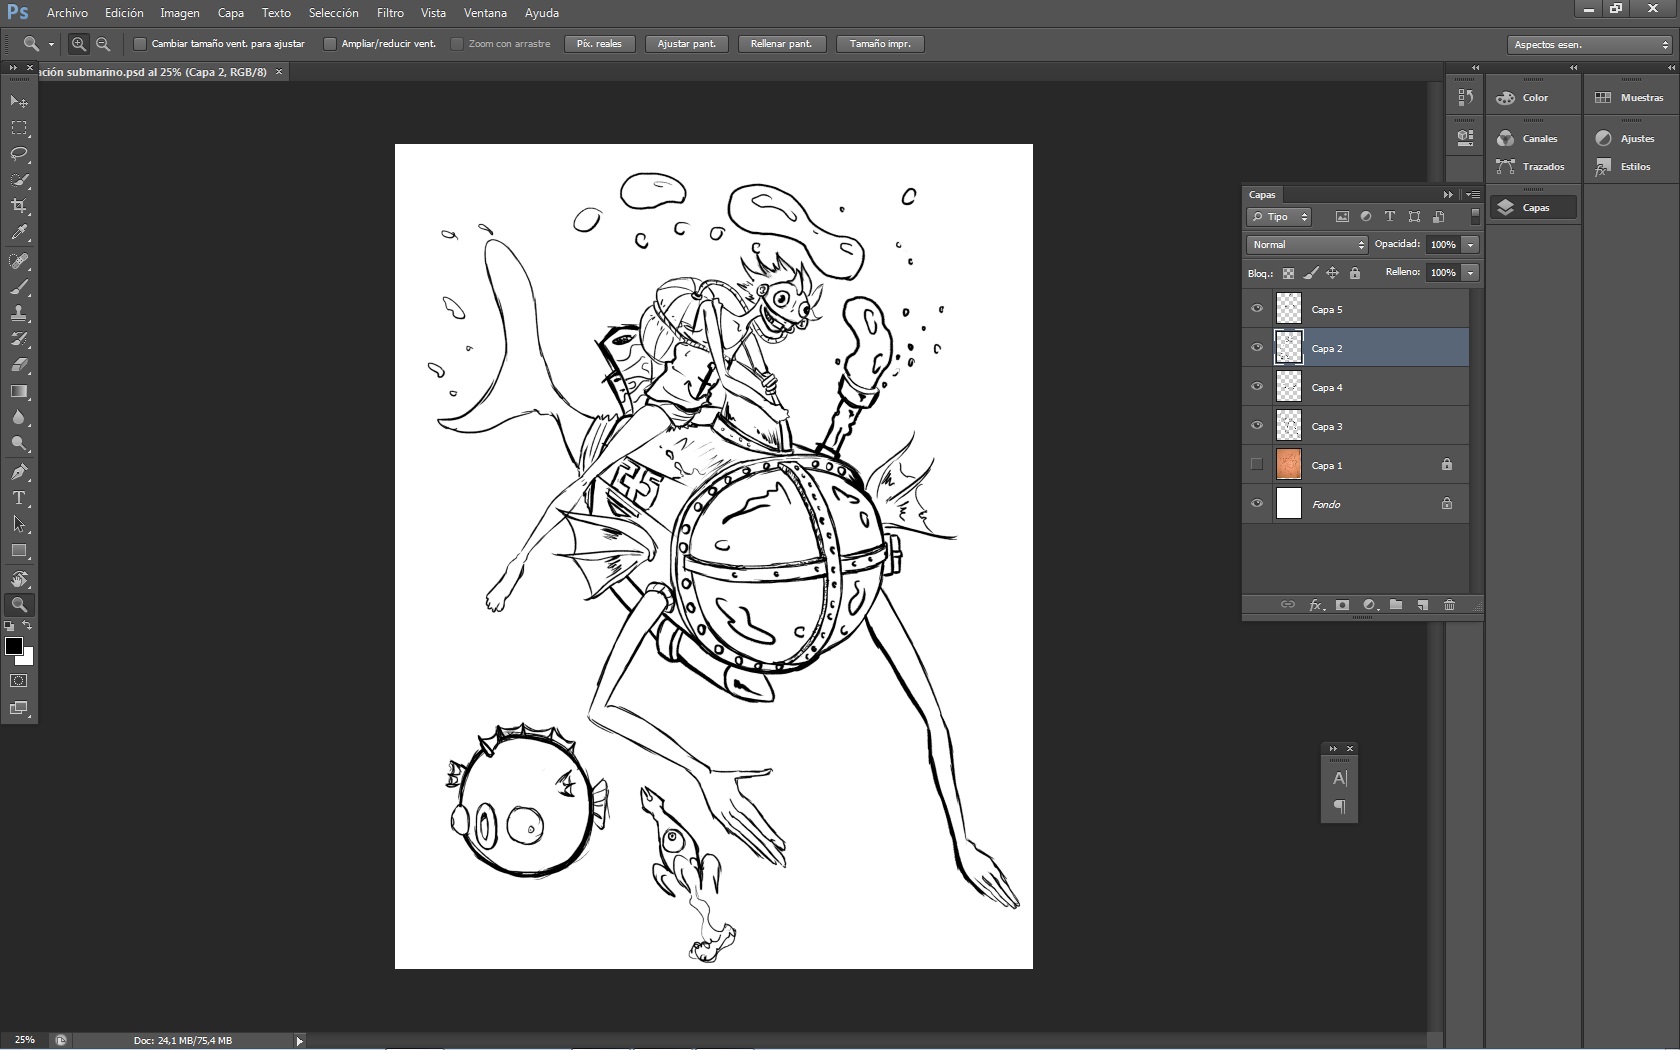The width and height of the screenshot is (1680, 1050).
Task: Open the Imagen menu
Action: click(x=180, y=13)
